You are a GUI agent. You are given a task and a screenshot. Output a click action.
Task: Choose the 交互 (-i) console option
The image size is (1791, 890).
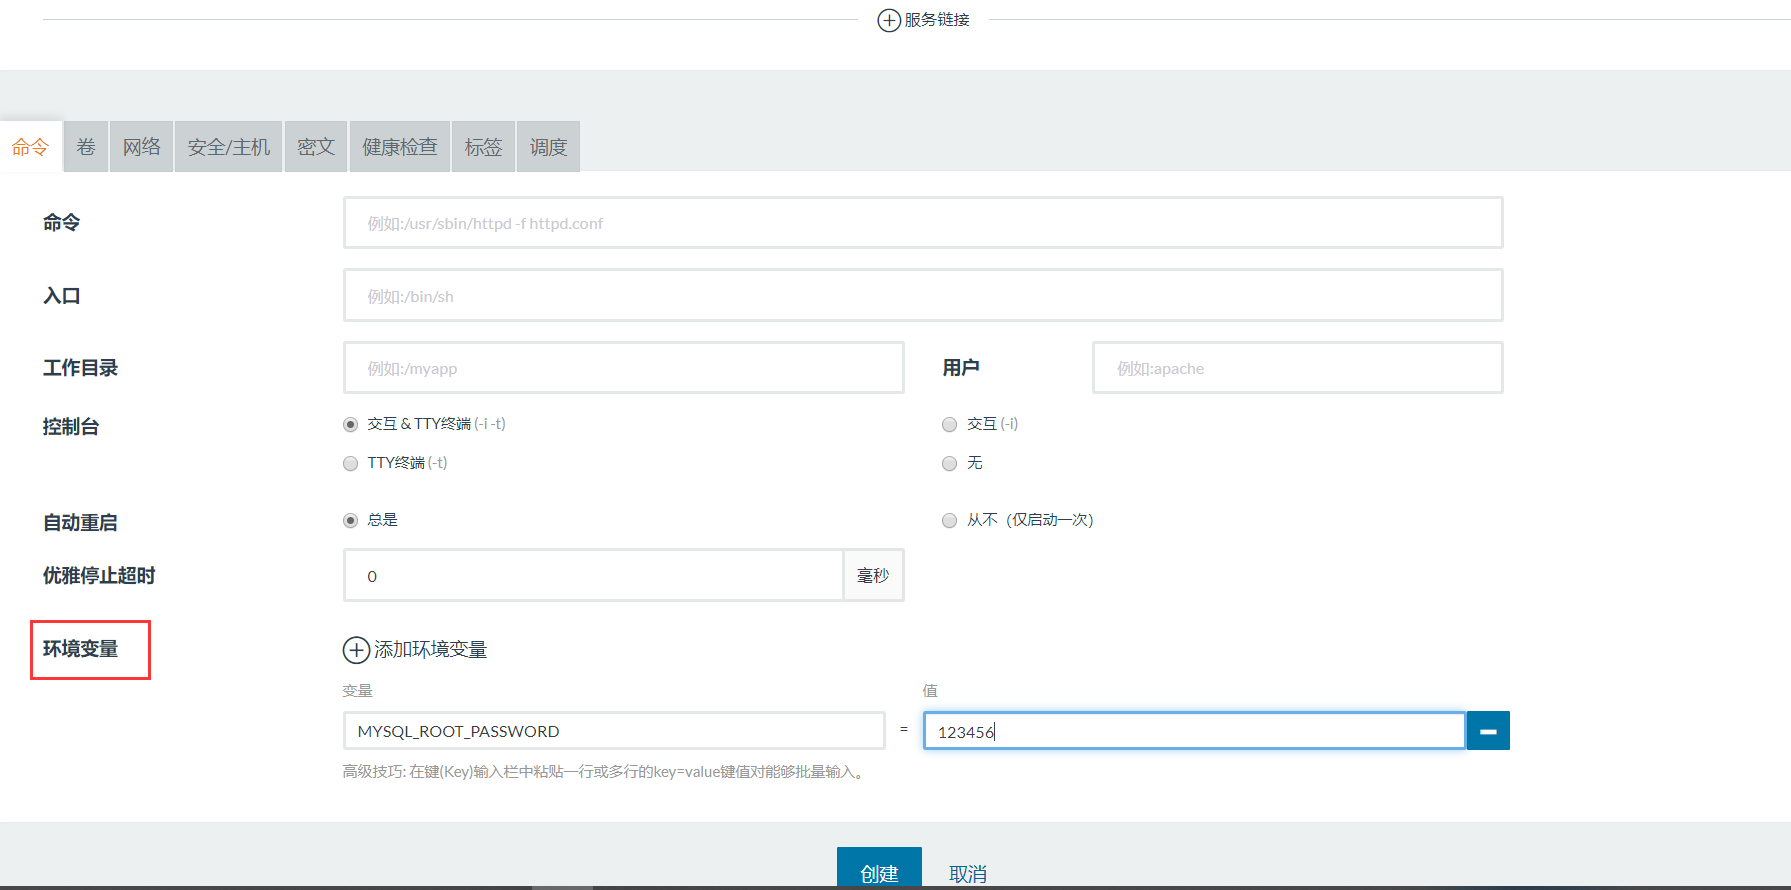(x=950, y=425)
